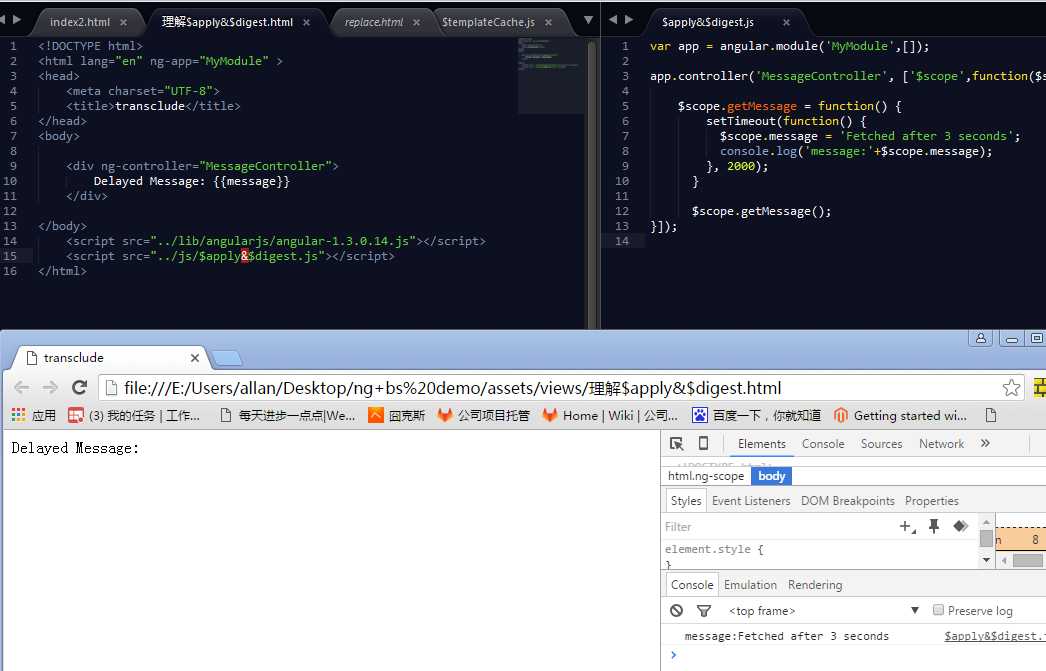This screenshot has height=671, width=1046.
Task: Show more DevTools panels chevron
Action: (985, 443)
